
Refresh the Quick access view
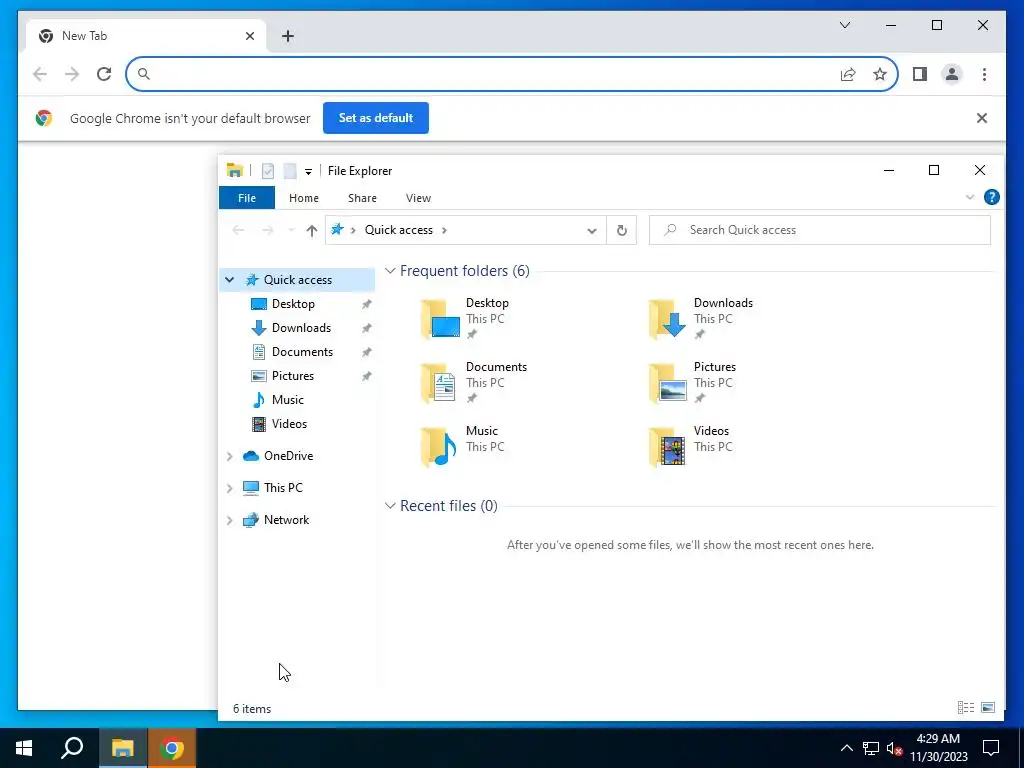(x=622, y=230)
